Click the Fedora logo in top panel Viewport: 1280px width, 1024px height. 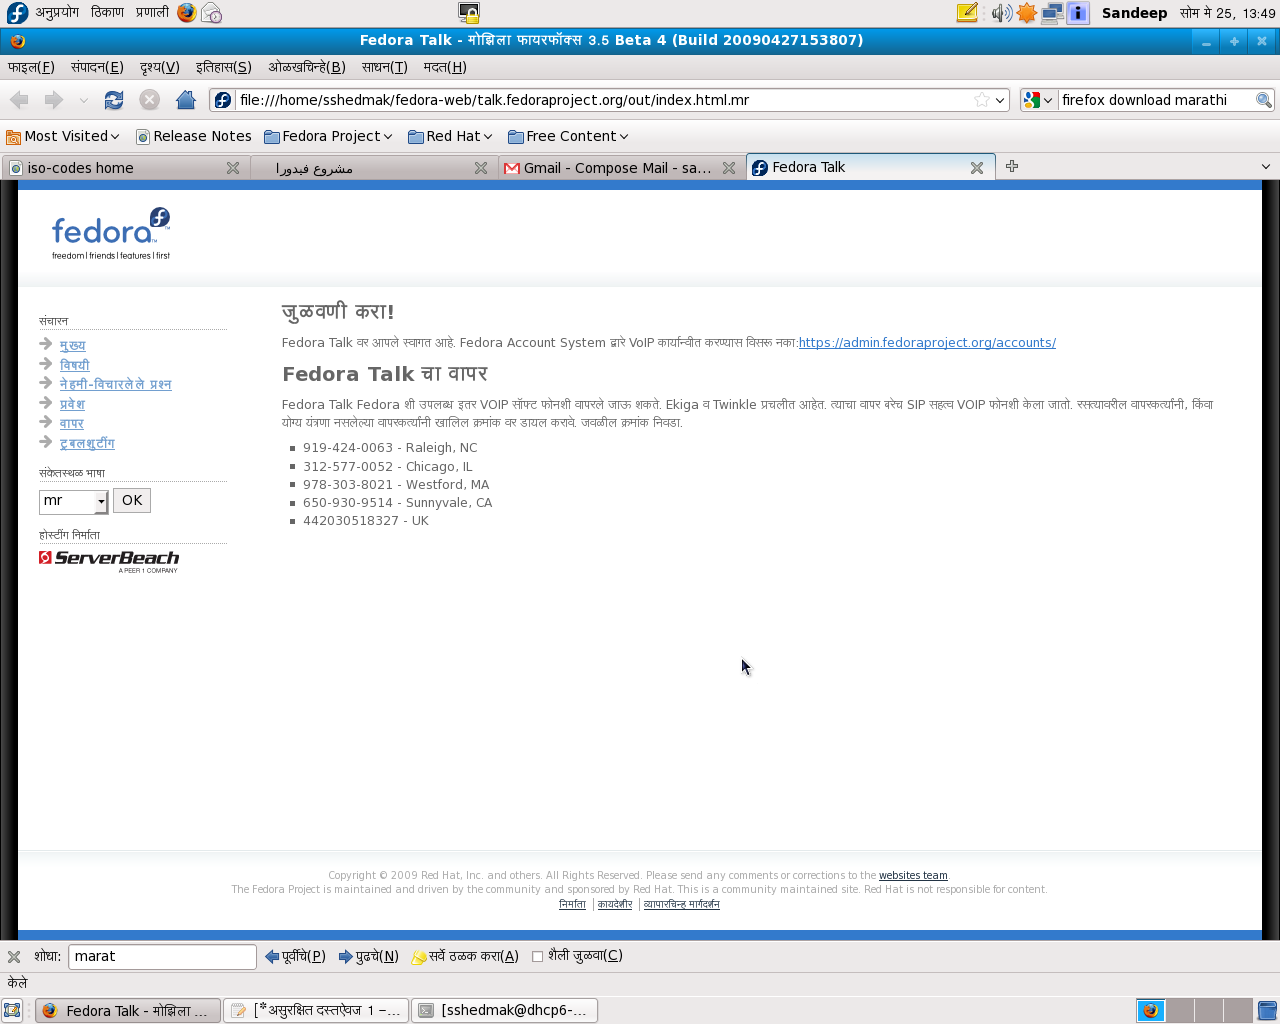coord(17,13)
